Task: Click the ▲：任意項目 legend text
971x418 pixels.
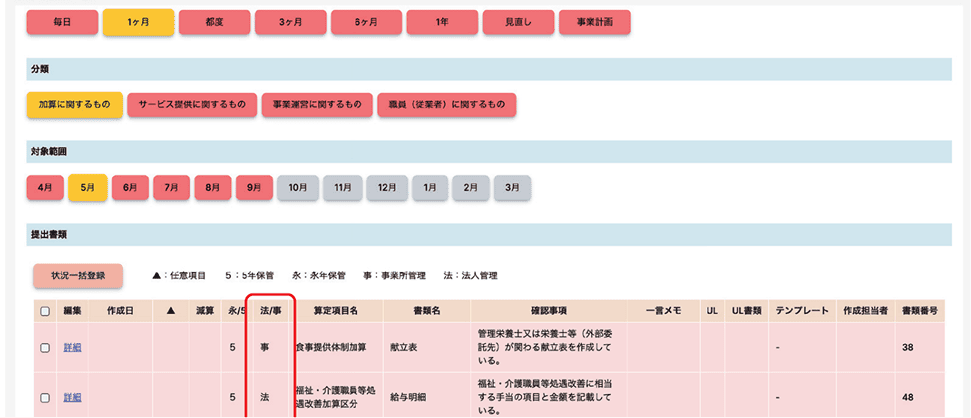Action: [x=178, y=276]
